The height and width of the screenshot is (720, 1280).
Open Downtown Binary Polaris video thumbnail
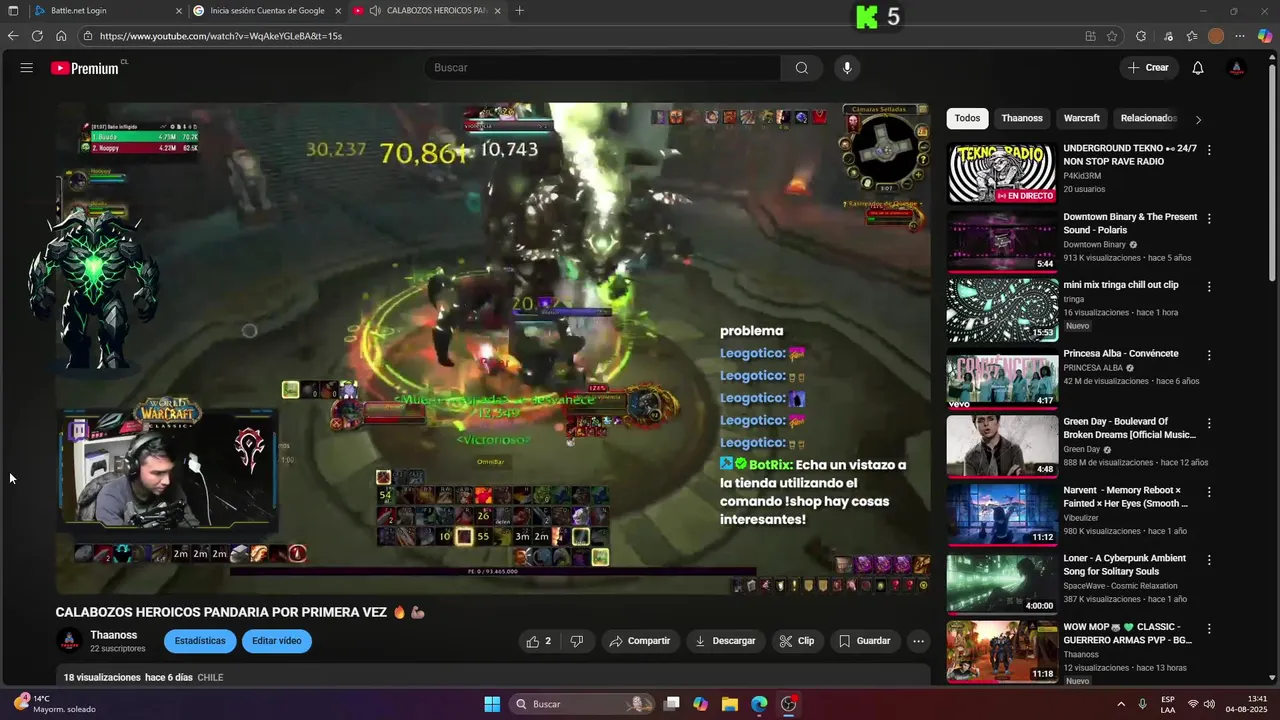[1002, 241]
